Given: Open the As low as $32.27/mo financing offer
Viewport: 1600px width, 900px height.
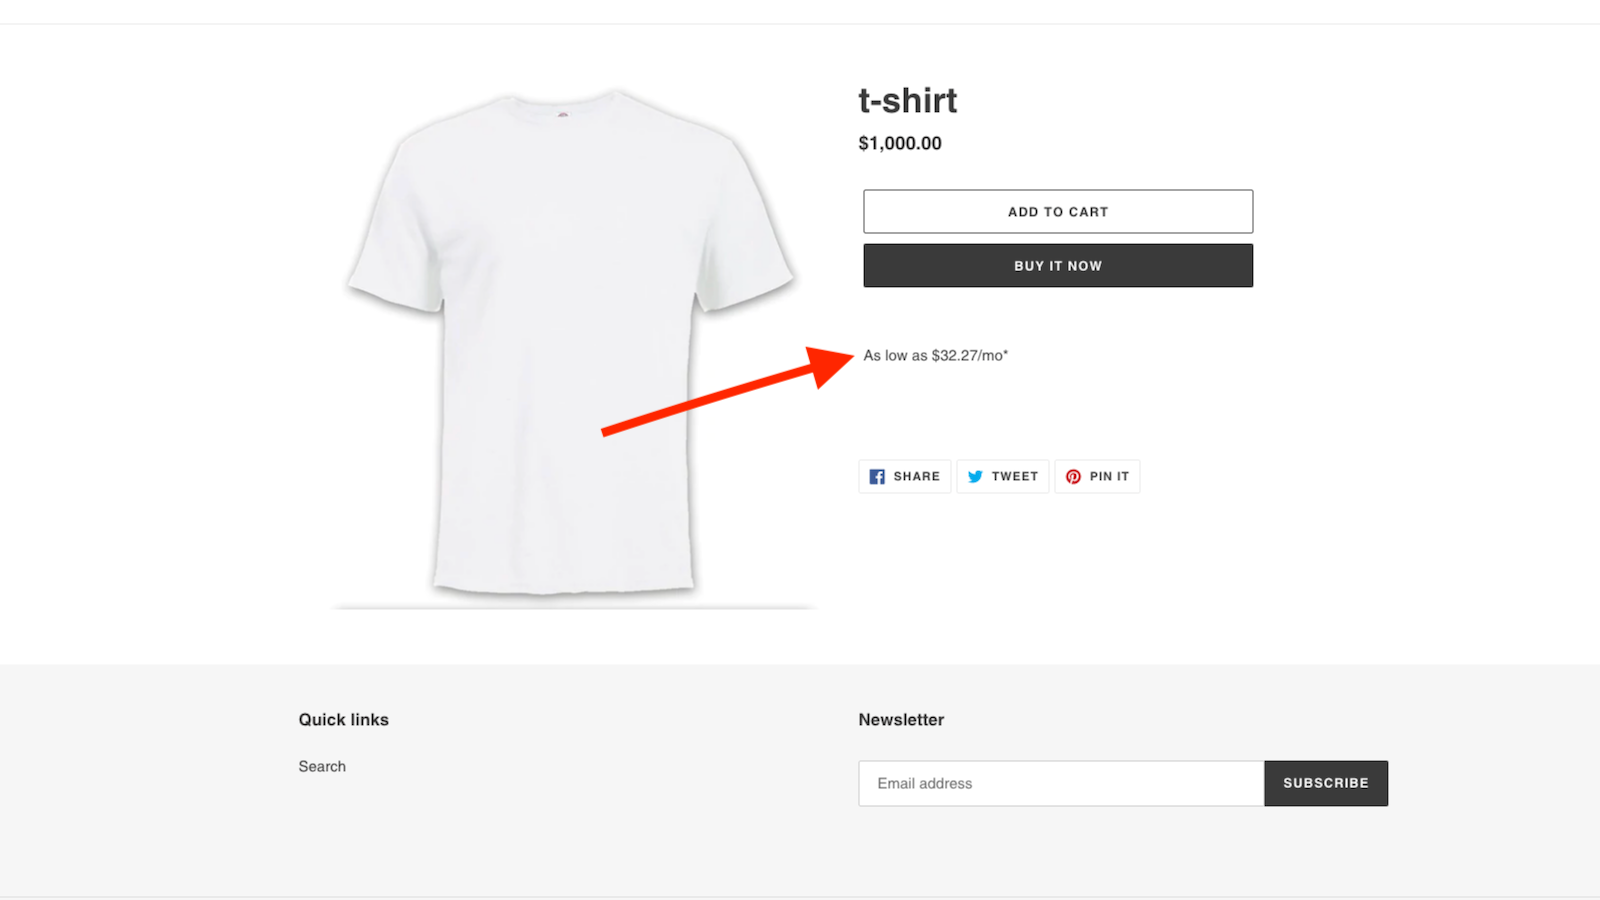Looking at the screenshot, I should point(936,355).
